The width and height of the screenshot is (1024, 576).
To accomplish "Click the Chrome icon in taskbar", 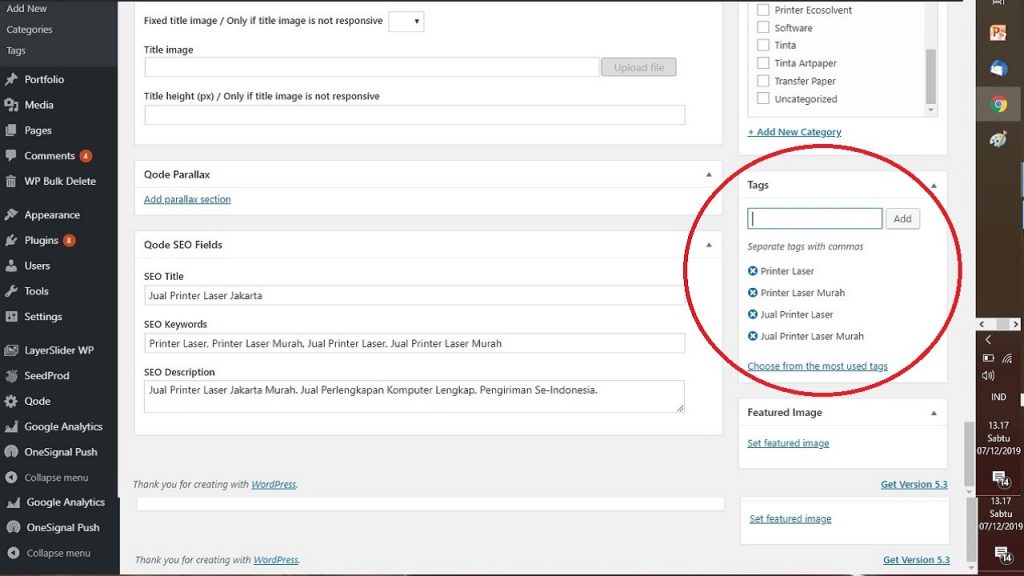I will pyautogui.click(x=998, y=104).
